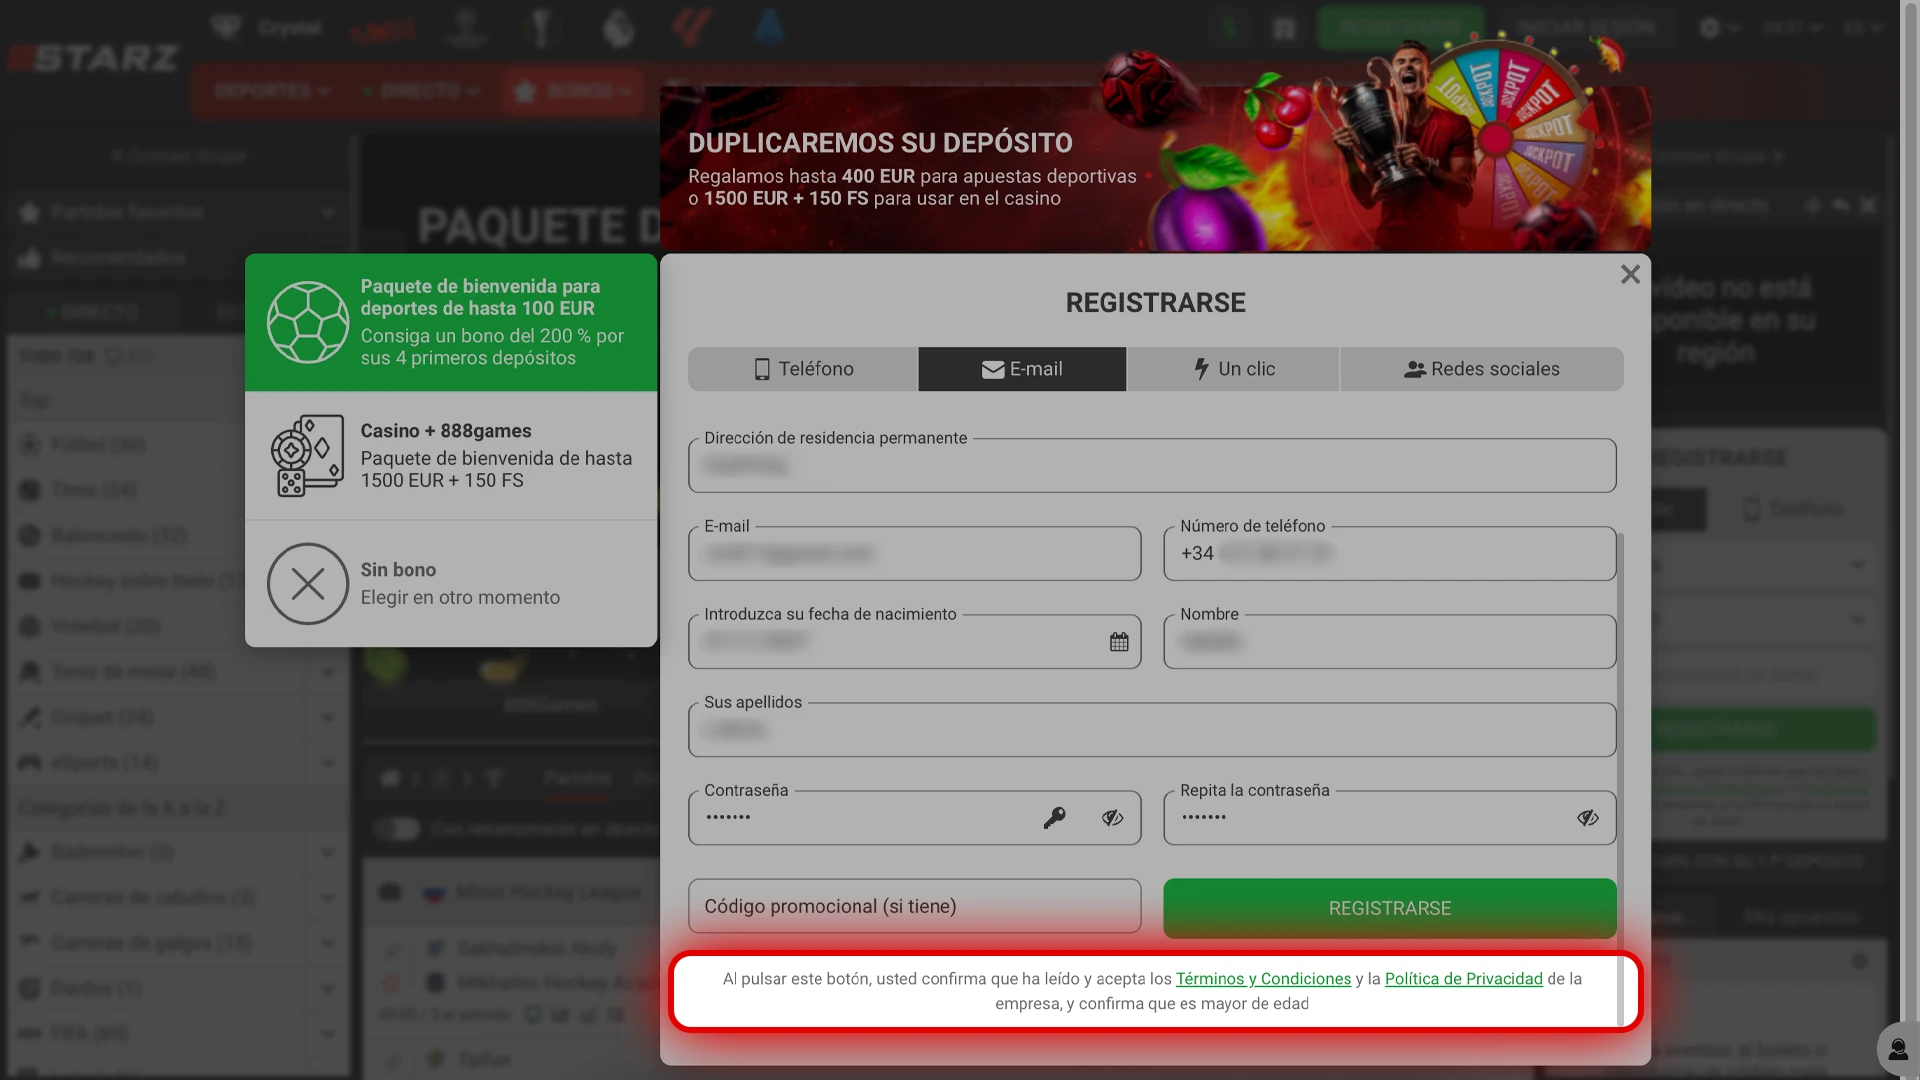Open the birth date calendar icon

(x=1119, y=642)
